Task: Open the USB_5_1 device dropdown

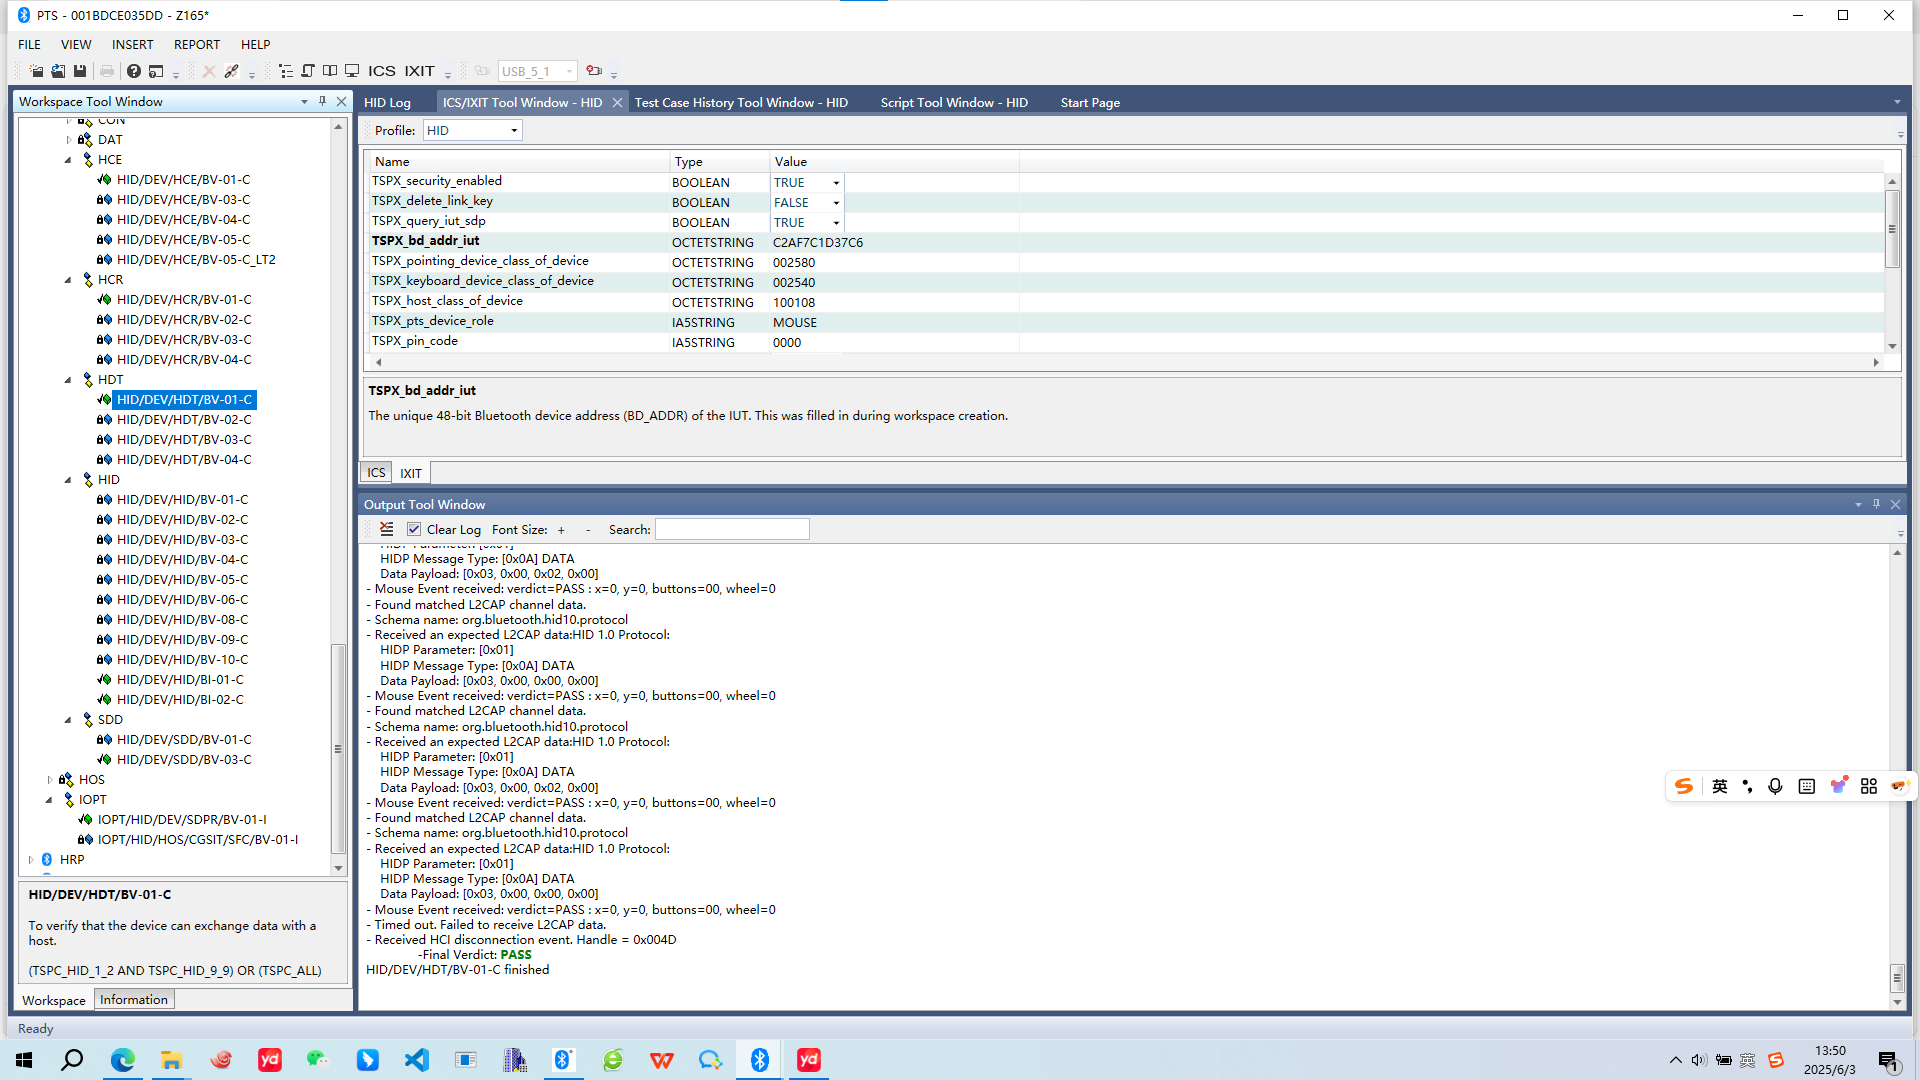Action: (x=569, y=71)
